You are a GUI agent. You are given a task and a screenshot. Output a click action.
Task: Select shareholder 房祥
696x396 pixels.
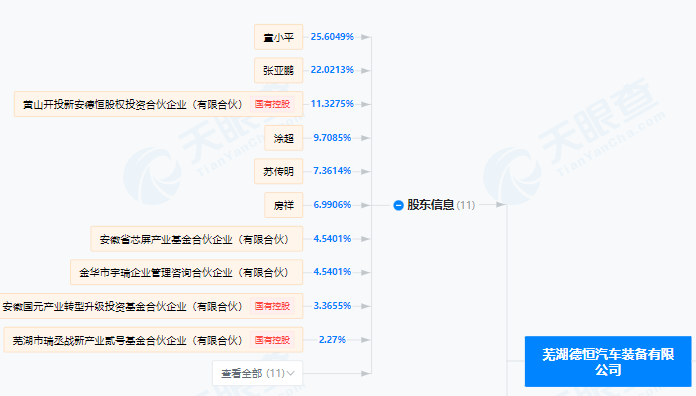284,205
